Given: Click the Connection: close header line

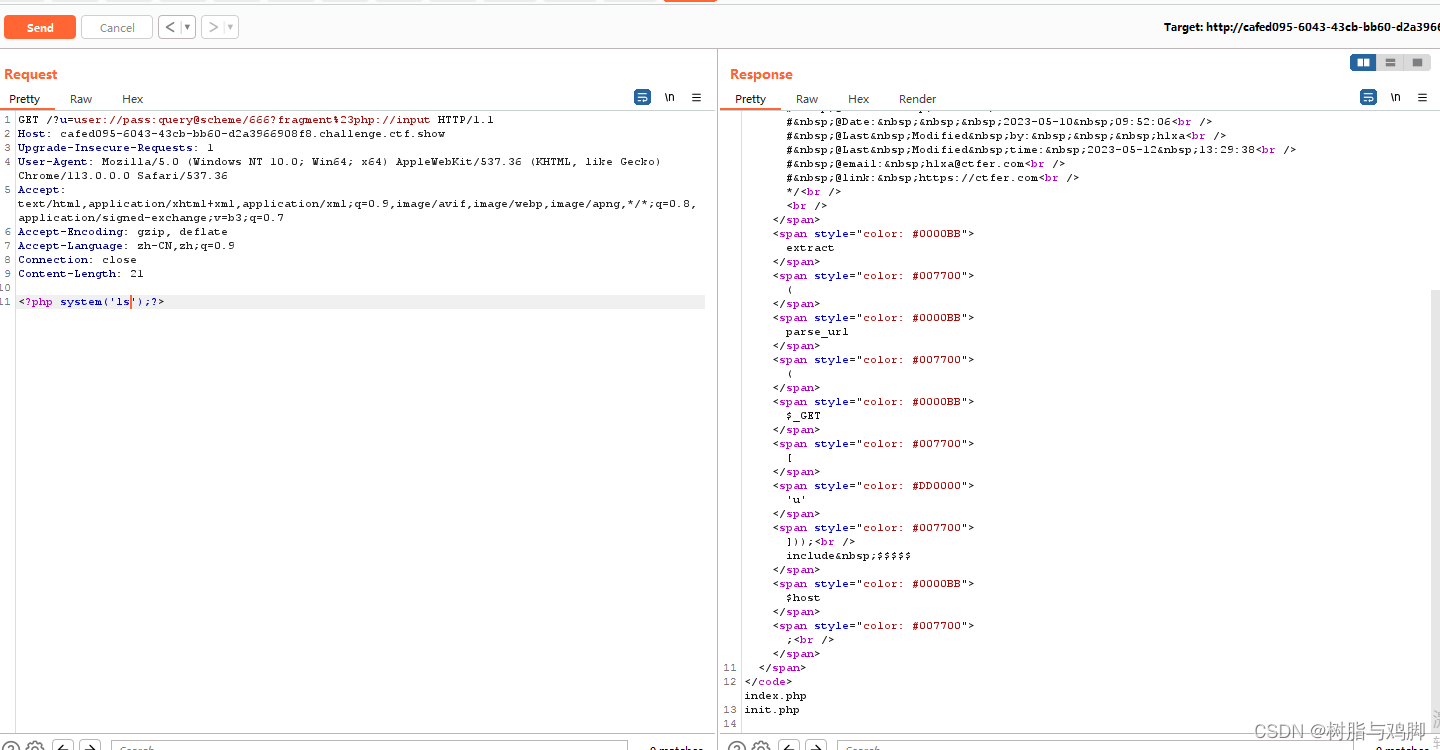Looking at the screenshot, I should [77, 260].
